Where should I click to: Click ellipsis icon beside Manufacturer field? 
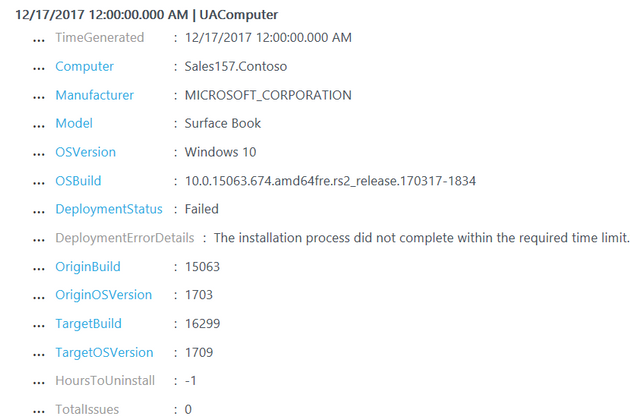[x=39, y=98]
